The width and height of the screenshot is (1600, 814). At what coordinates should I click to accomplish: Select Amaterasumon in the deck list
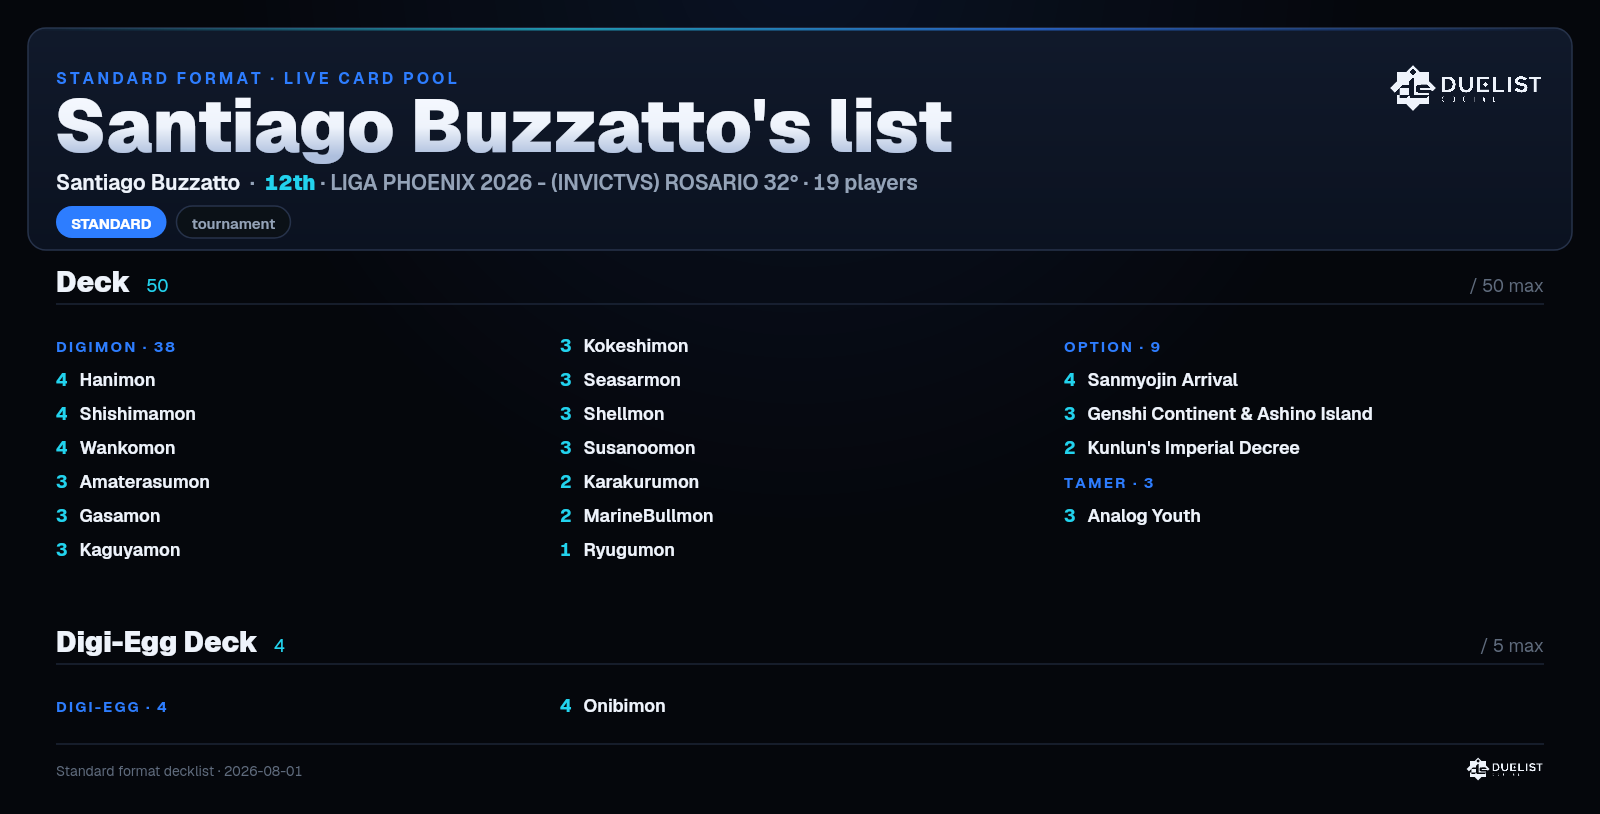tap(133, 482)
